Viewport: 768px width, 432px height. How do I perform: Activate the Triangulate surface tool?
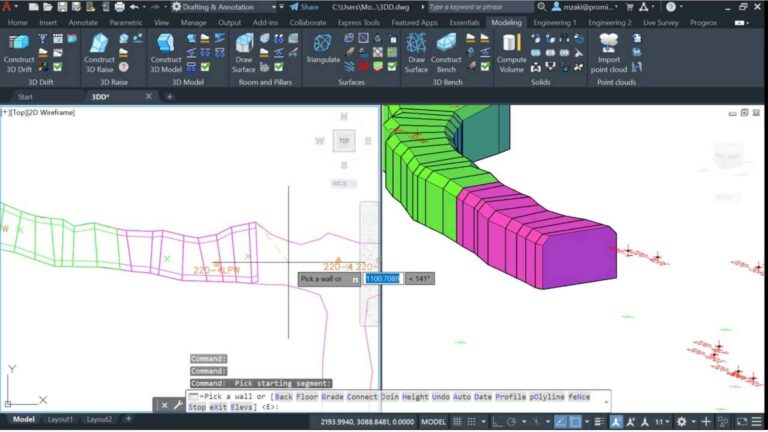tap(323, 51)
